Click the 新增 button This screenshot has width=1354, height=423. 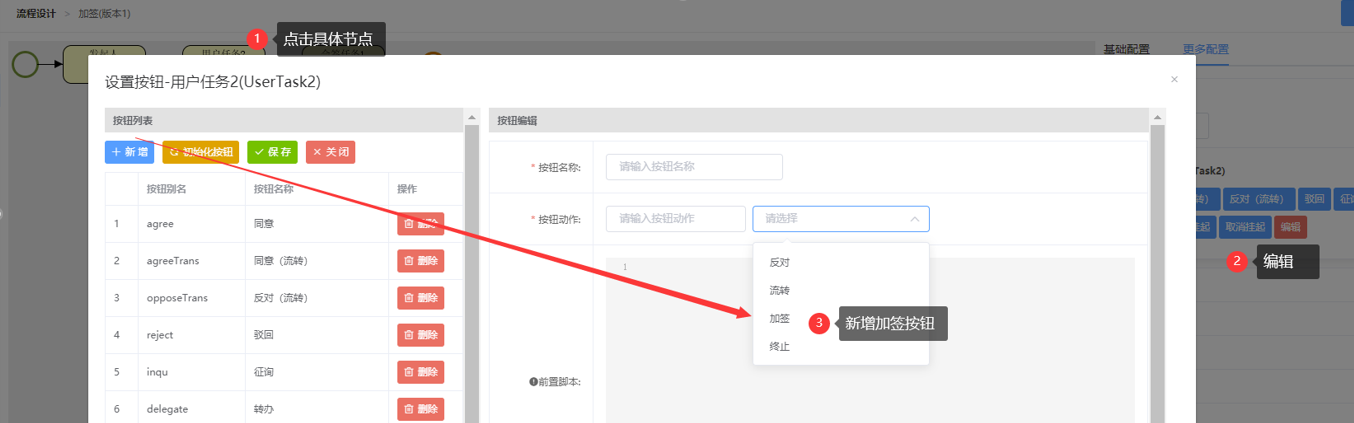(x=129, y=152)
